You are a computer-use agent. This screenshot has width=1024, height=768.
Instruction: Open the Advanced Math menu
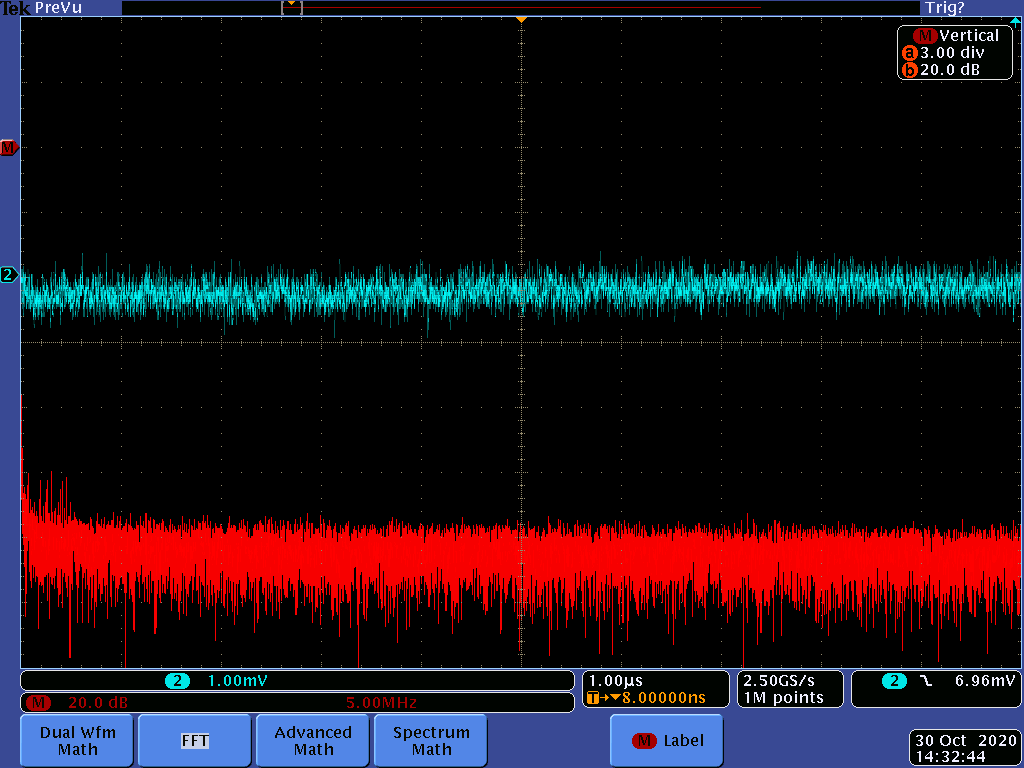[313, 740]
